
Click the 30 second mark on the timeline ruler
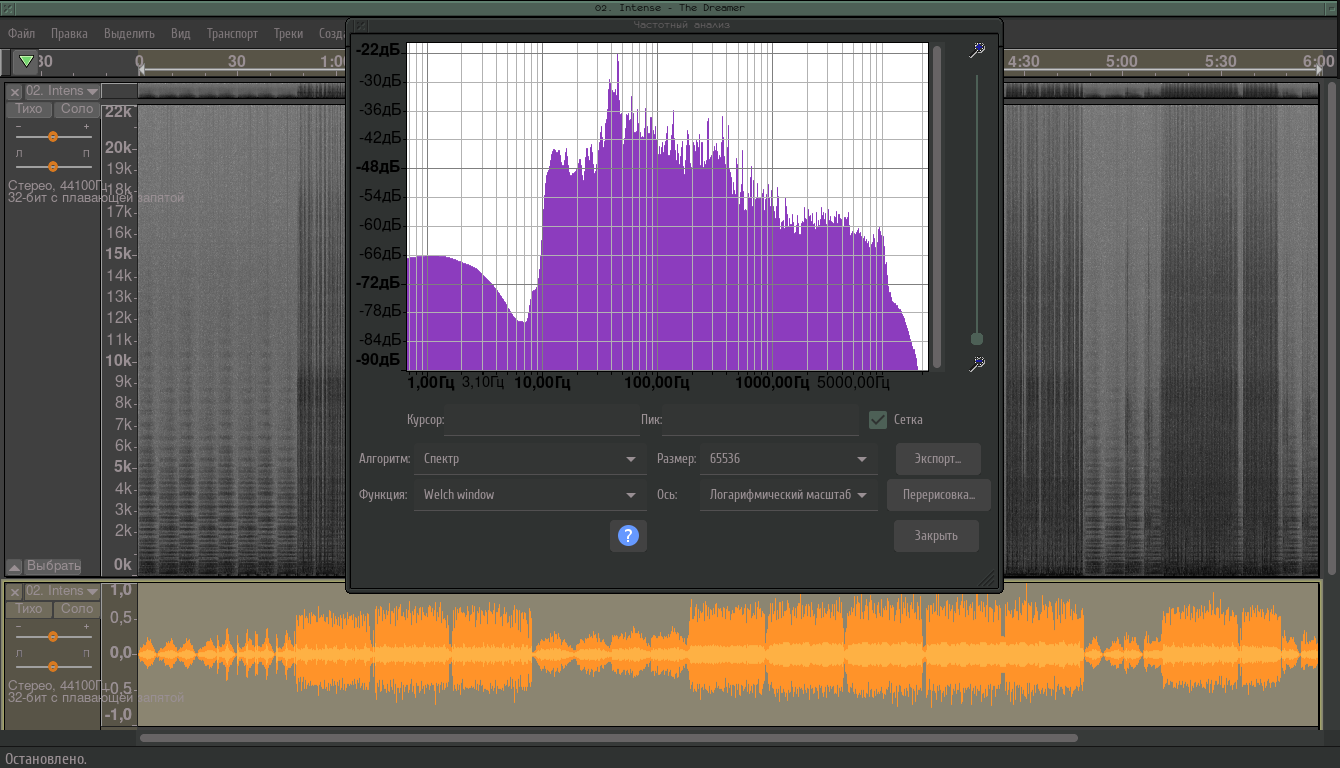237,61
